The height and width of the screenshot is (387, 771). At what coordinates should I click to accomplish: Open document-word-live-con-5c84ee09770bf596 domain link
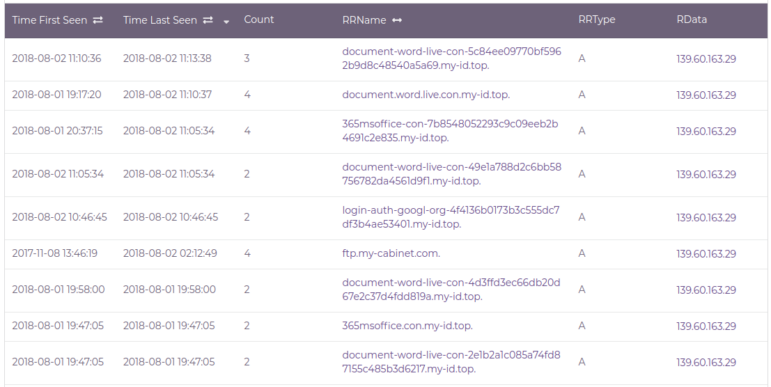(x=451, y=59)
